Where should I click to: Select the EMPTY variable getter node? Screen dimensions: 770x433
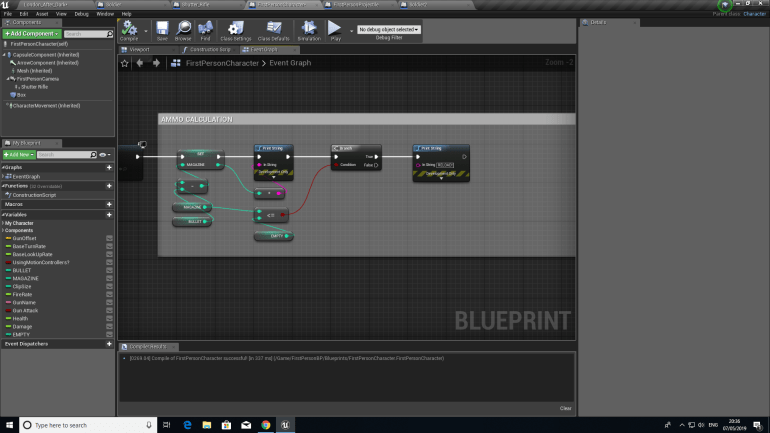pos(274,236)
